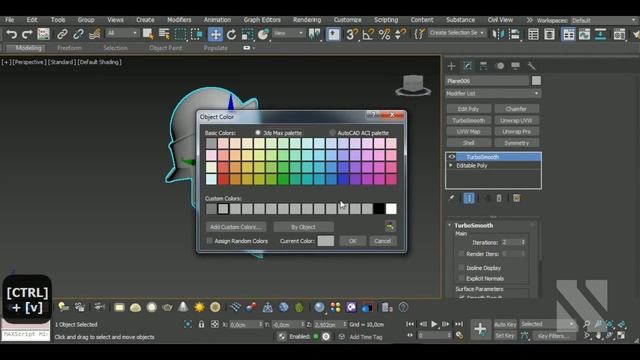Viewport: 640px width, 360px height.
Task: Click the Undo arrow icon
Action: [x=11, y=34]
